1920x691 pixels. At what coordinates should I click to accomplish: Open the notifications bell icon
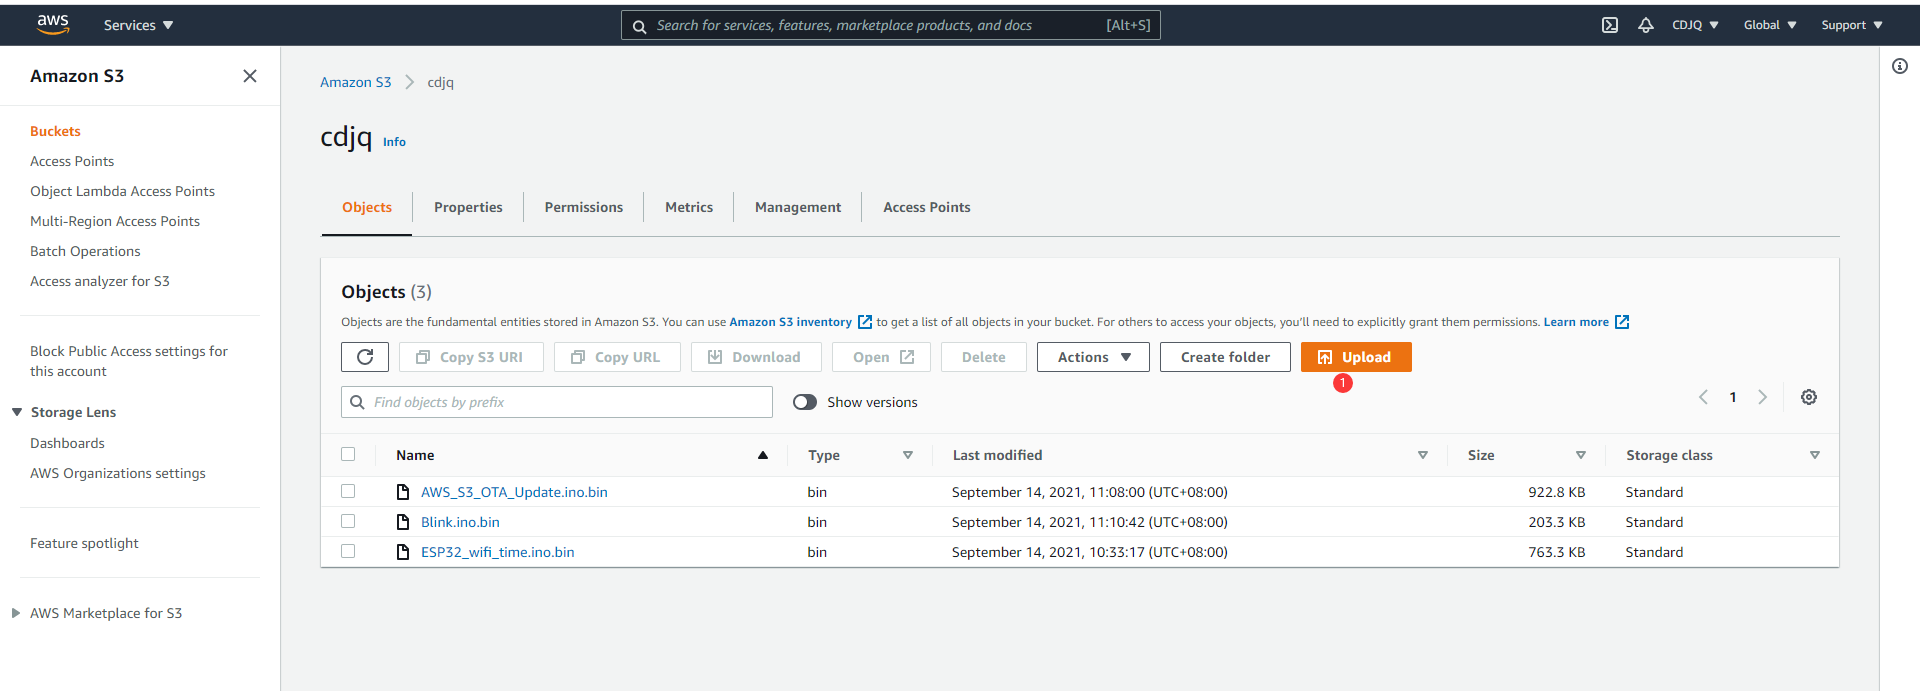coord(1646,25)
